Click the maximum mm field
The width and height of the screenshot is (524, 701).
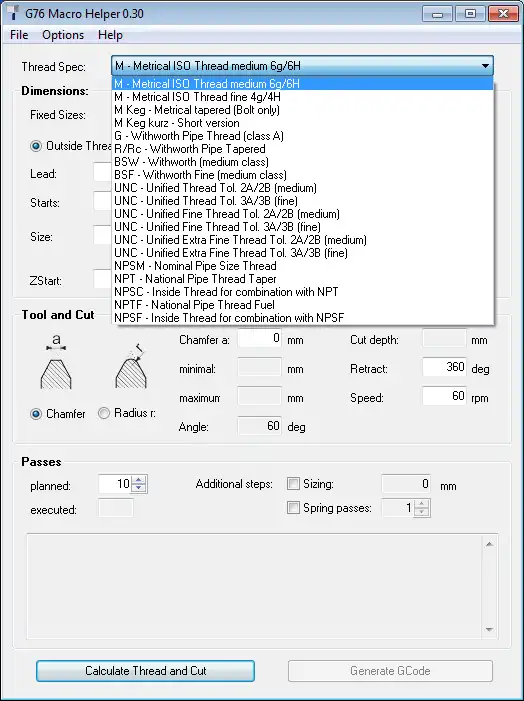pyautogui.click(x=259, y=396)
